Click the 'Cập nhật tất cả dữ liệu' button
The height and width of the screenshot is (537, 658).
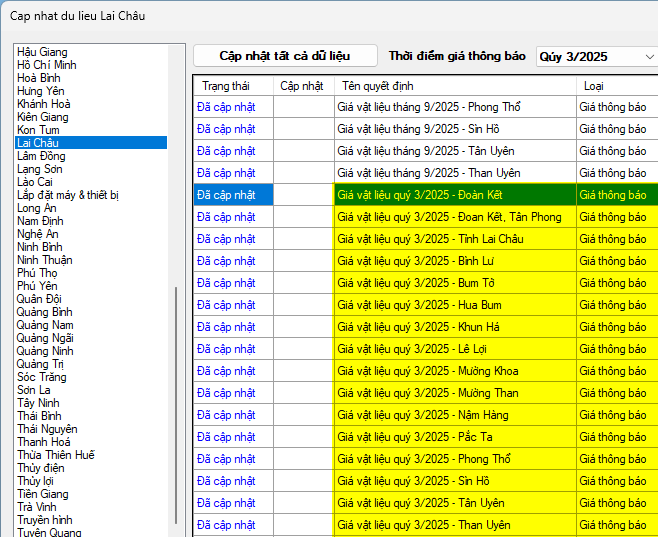coord(285,56)
